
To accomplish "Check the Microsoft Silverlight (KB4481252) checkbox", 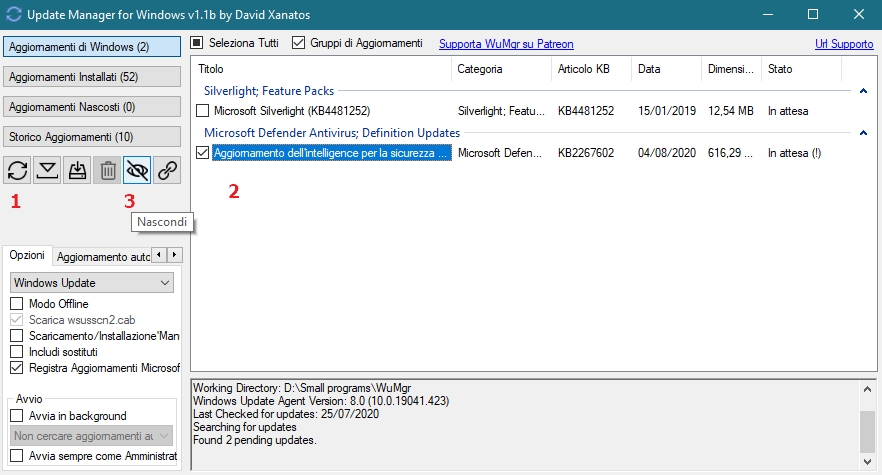I will pyautogui.click(x=202, y=111).
